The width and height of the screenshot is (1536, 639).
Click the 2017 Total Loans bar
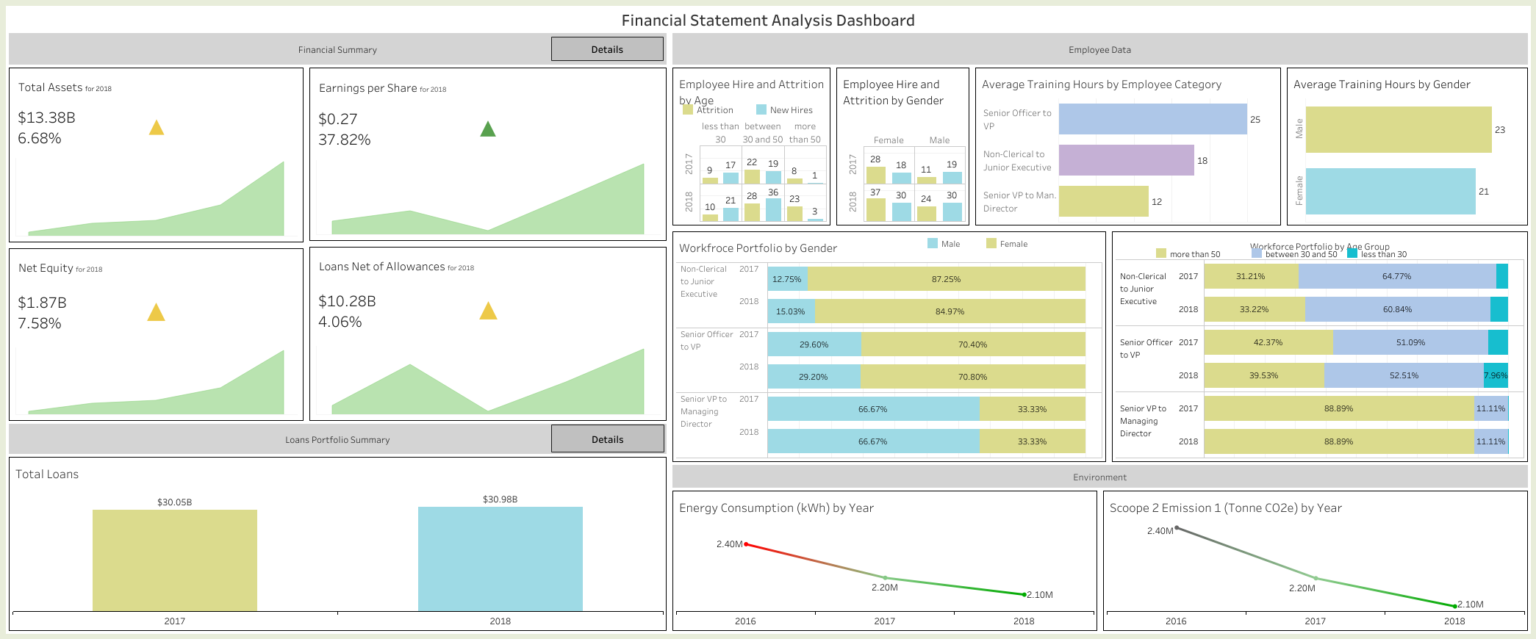(175, 560)
